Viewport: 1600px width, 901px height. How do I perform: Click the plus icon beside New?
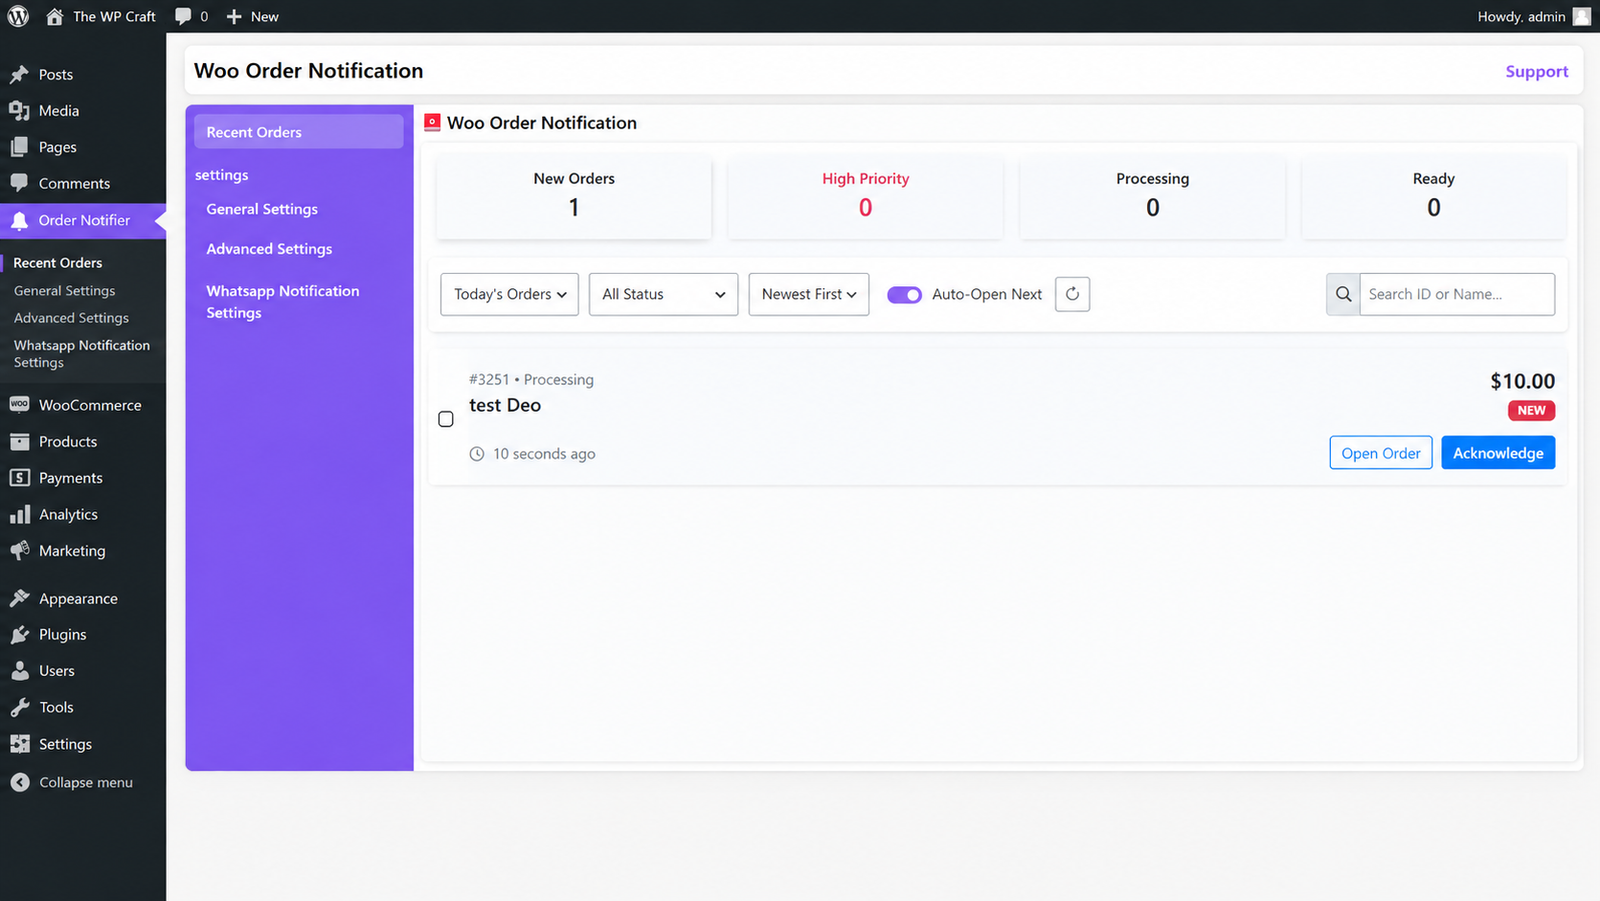234,16
